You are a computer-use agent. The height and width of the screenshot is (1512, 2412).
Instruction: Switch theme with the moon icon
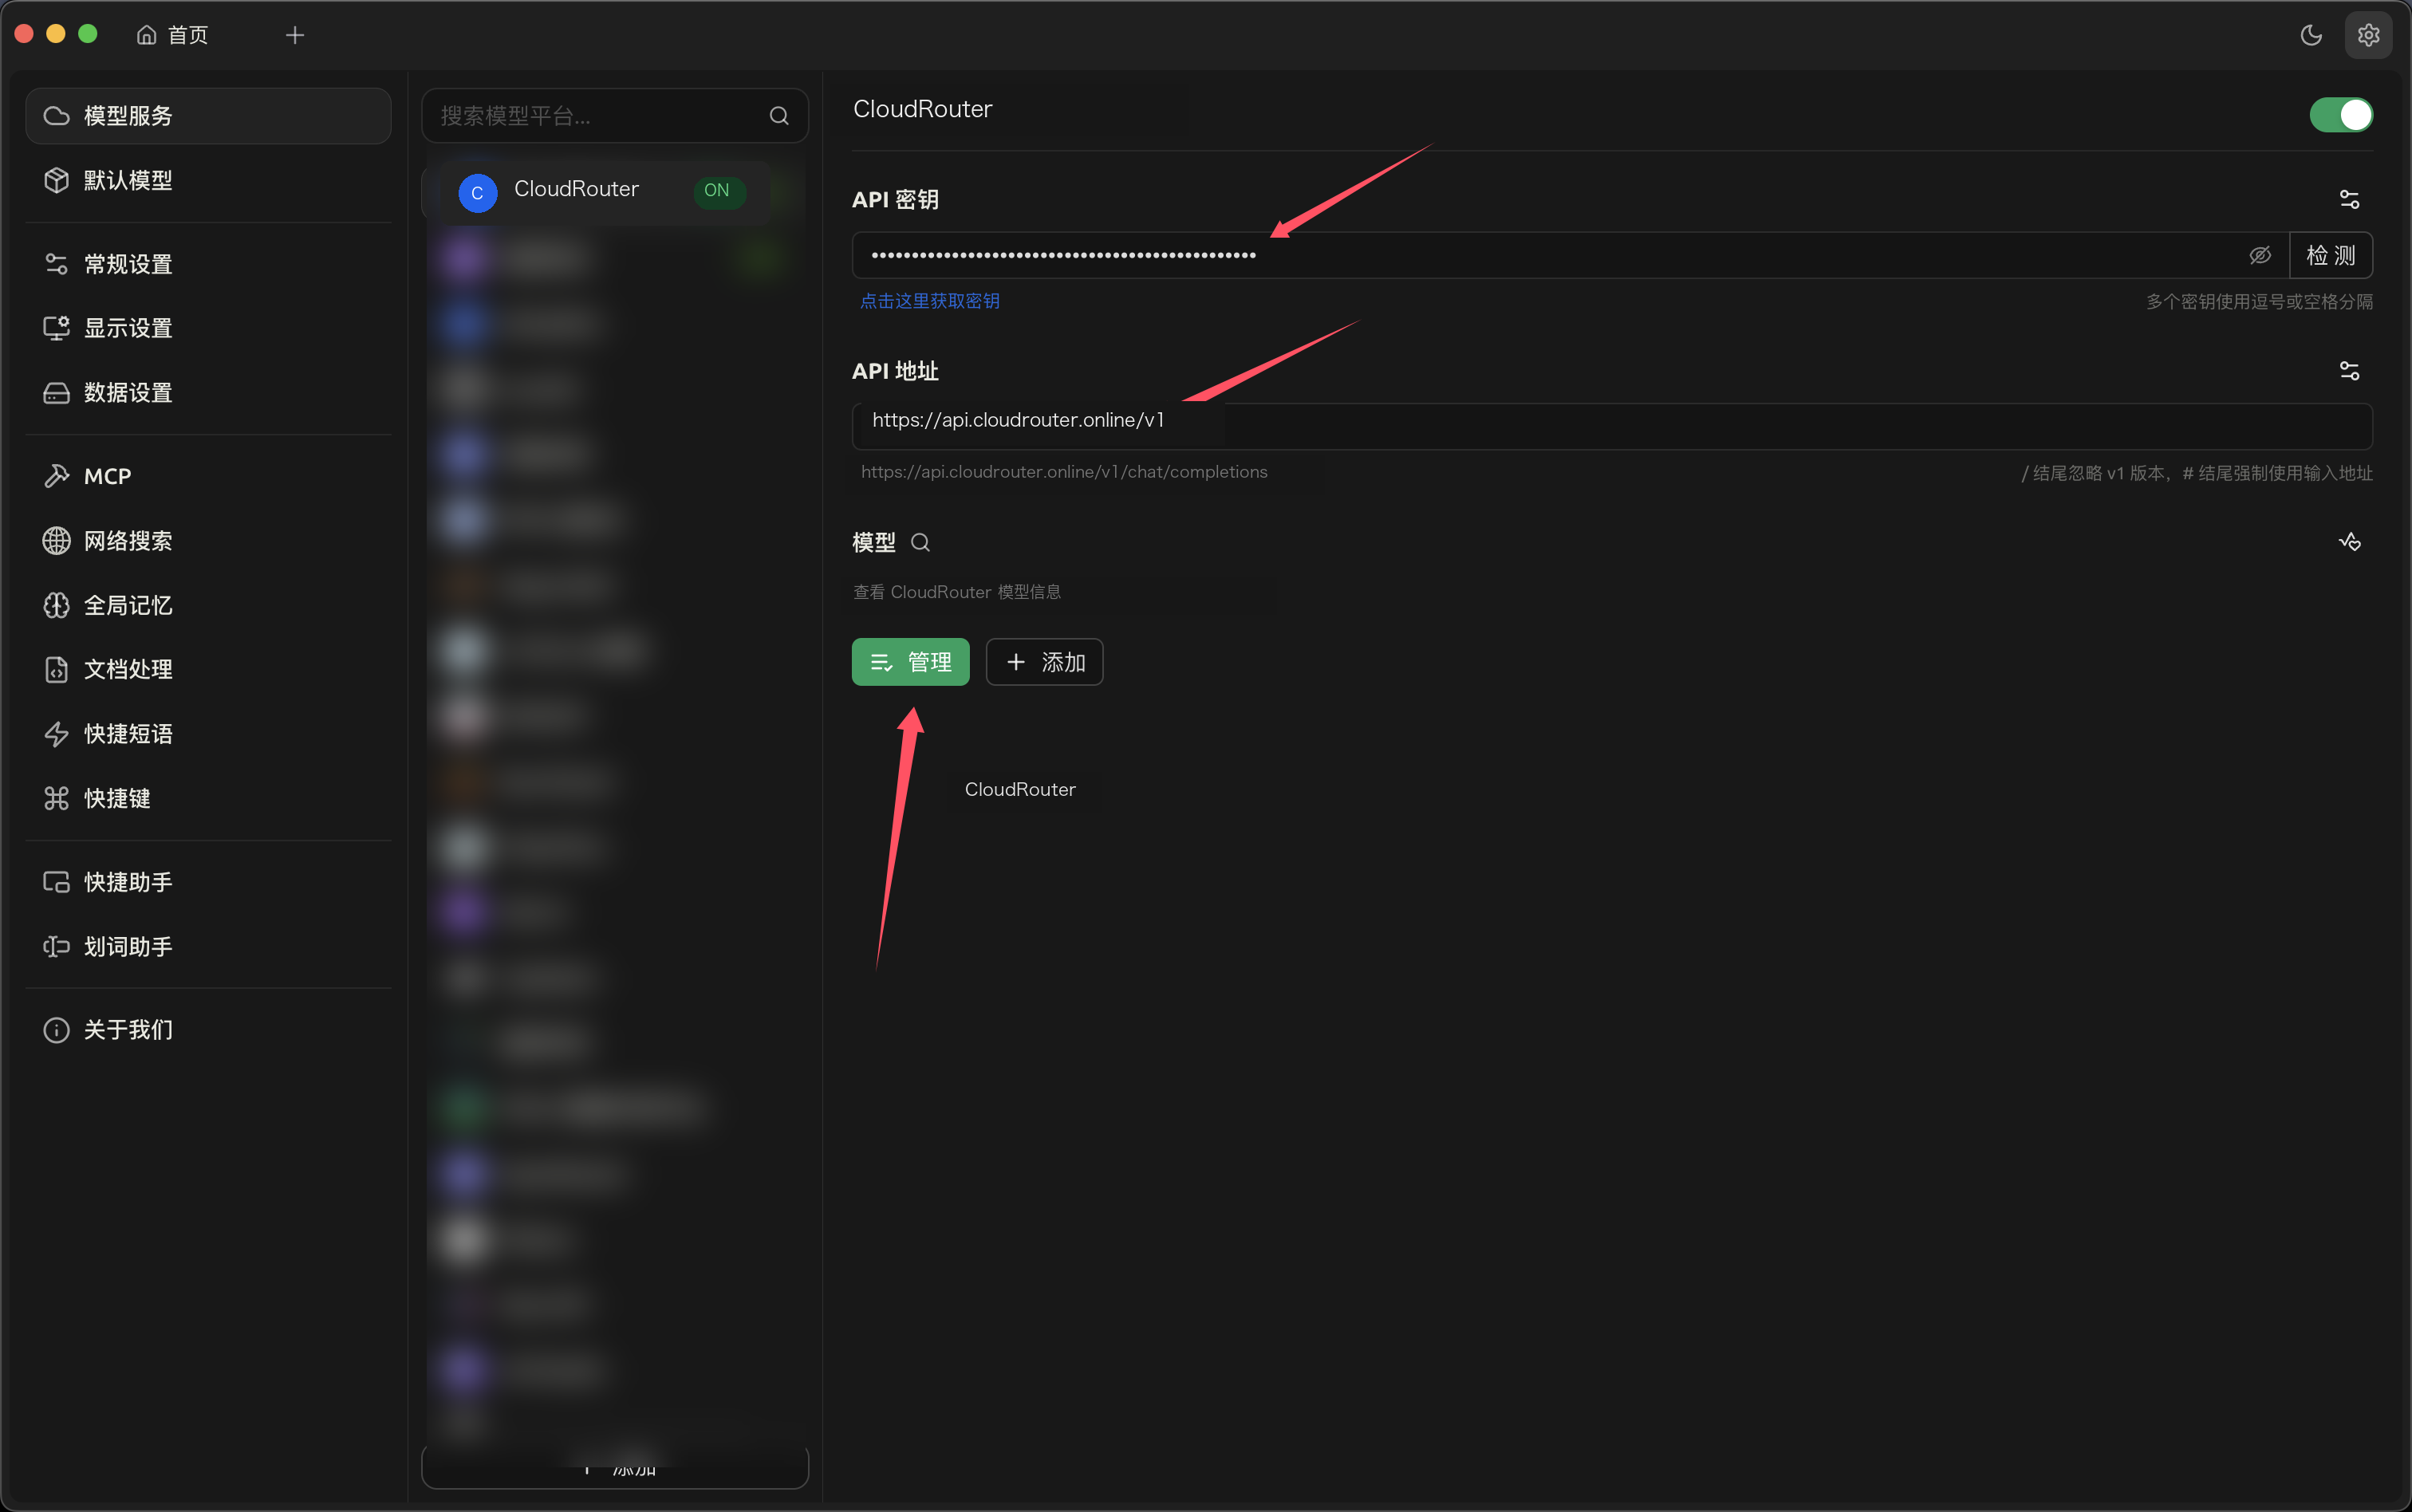(2311, 35)
